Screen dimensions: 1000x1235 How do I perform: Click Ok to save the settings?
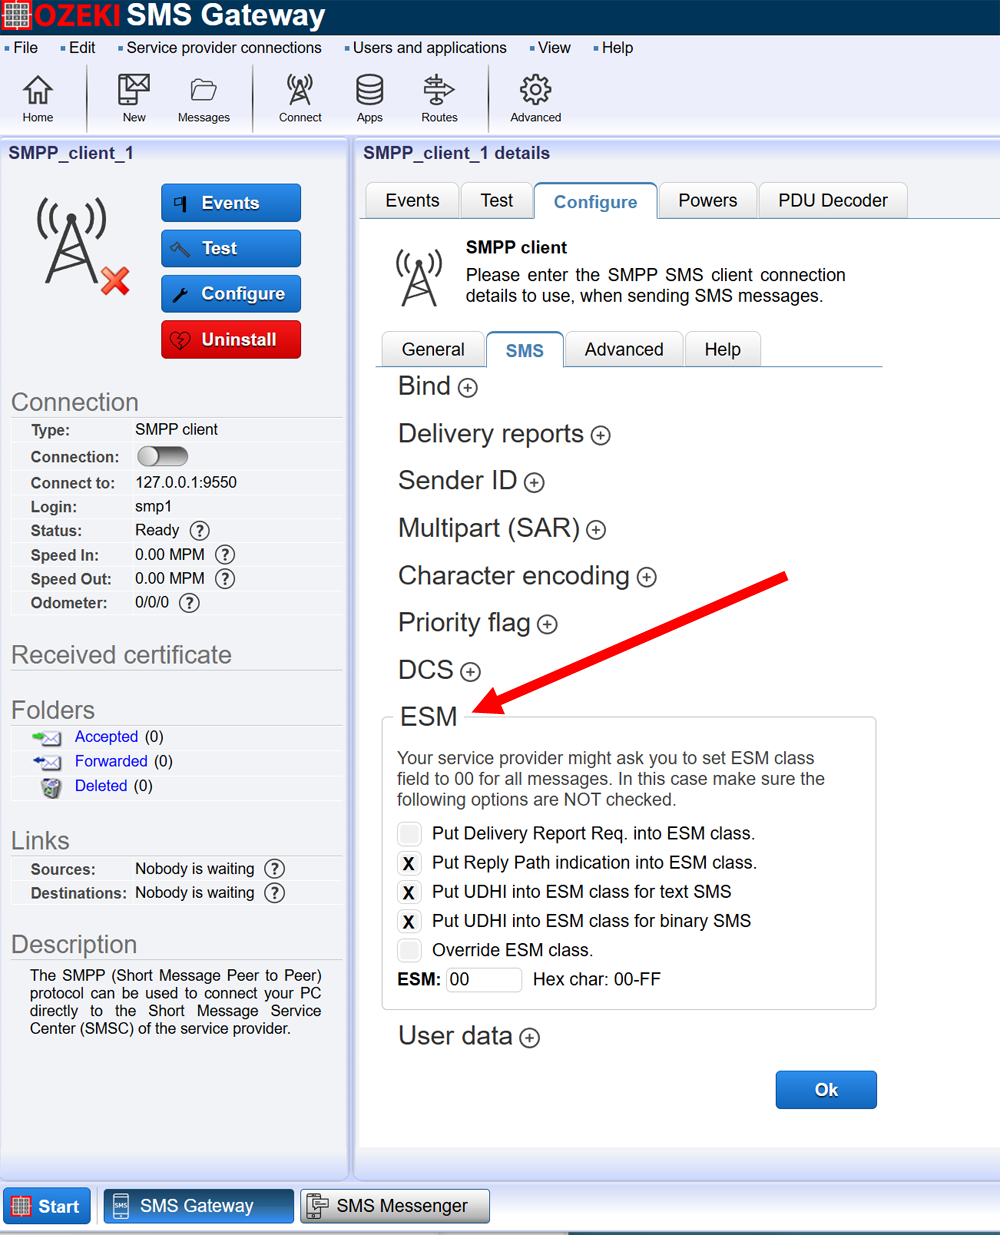point(826,1090)
